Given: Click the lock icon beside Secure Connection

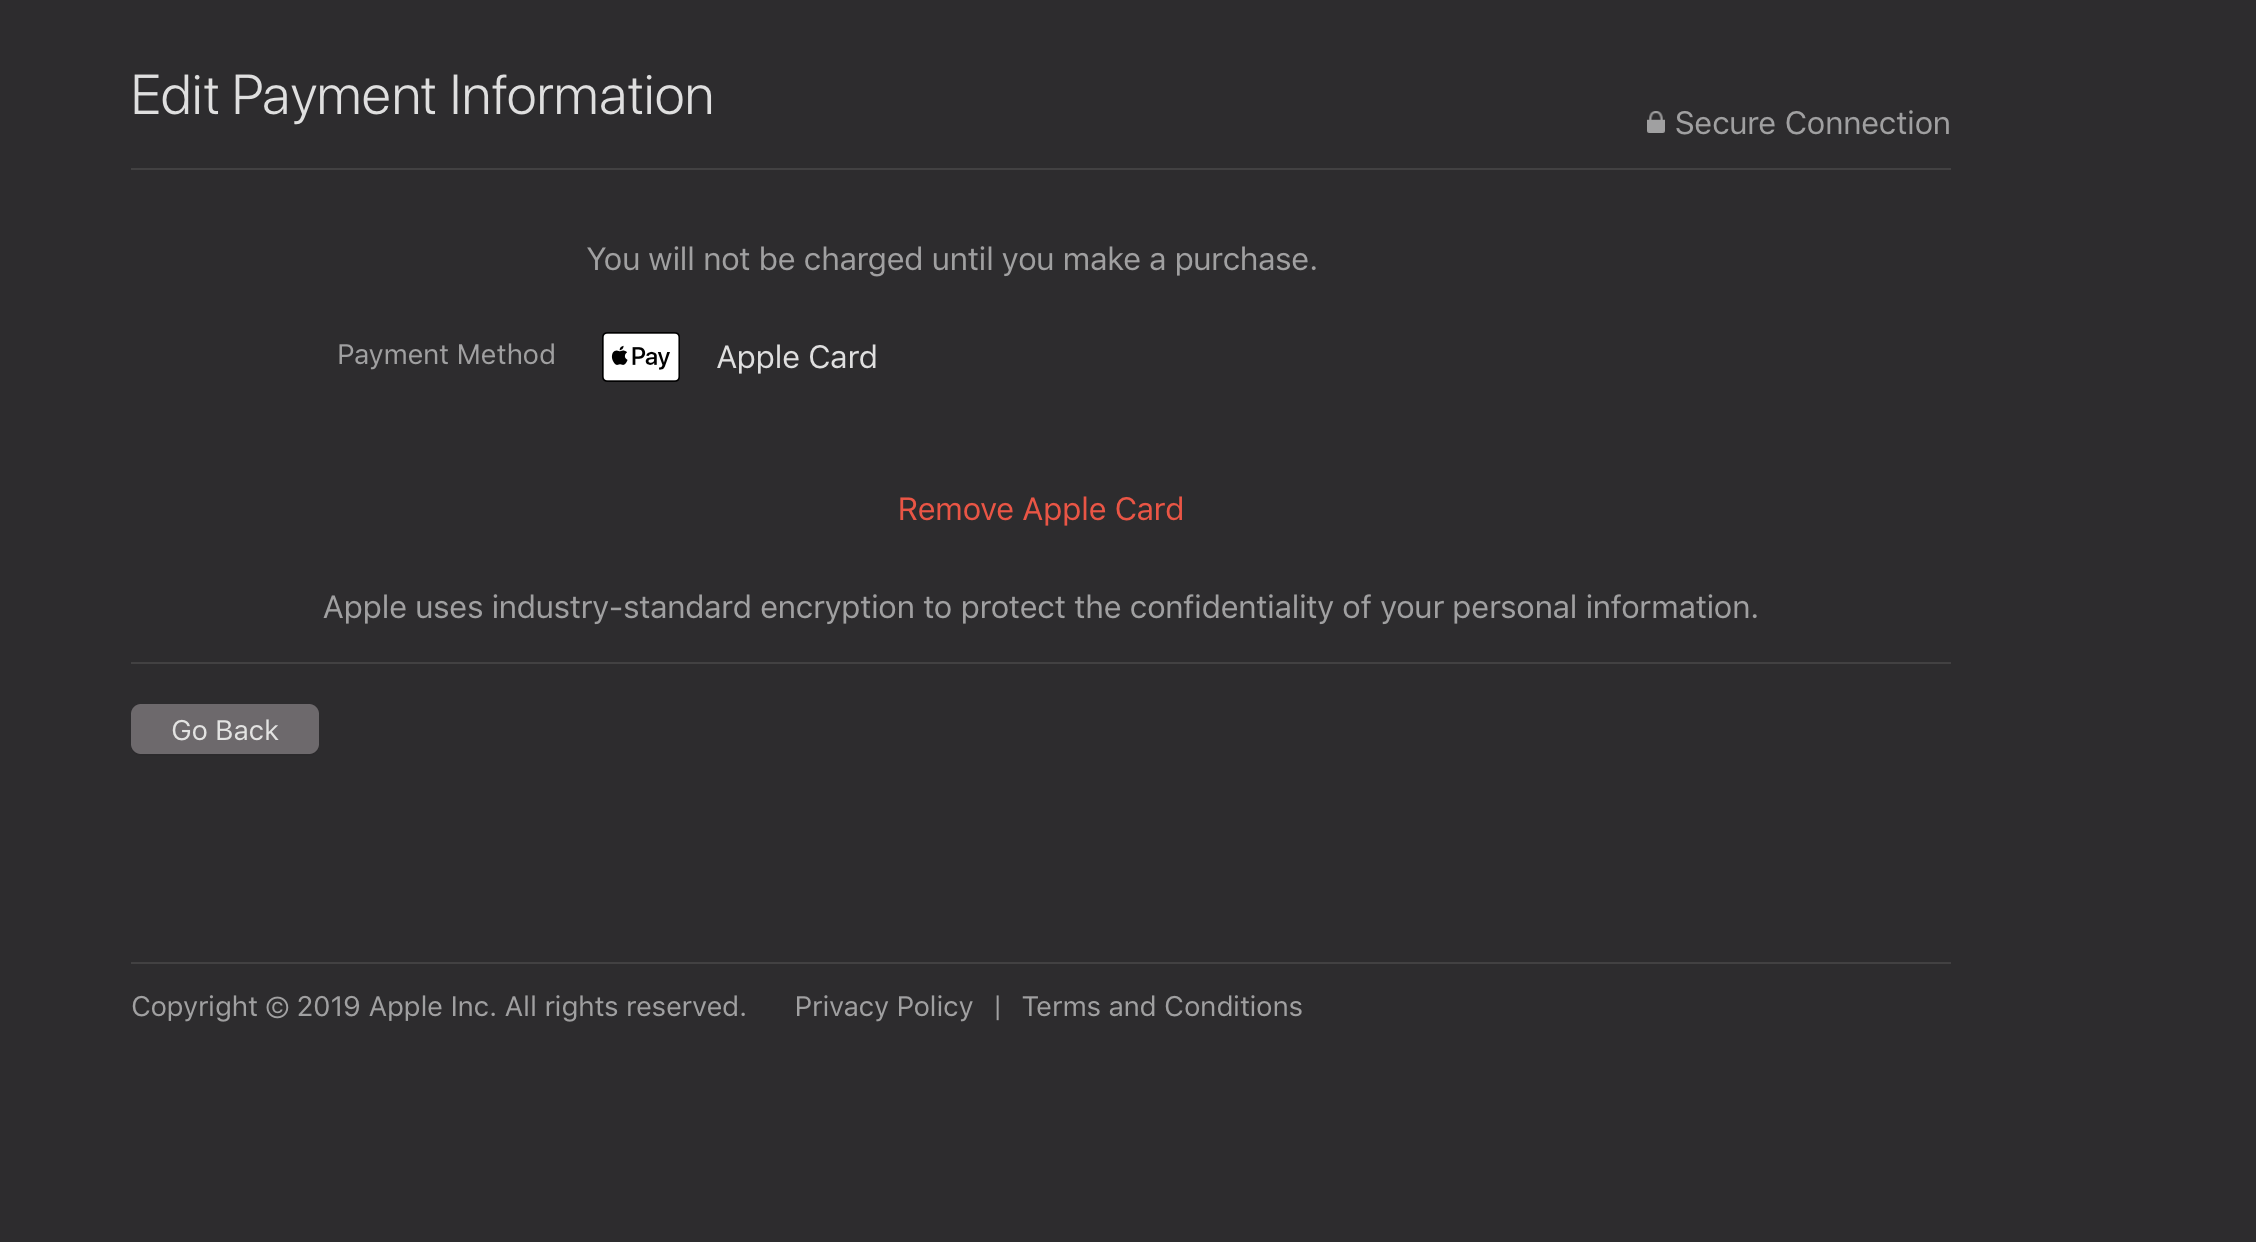Looking at the screenshot, I should 1655,123.
